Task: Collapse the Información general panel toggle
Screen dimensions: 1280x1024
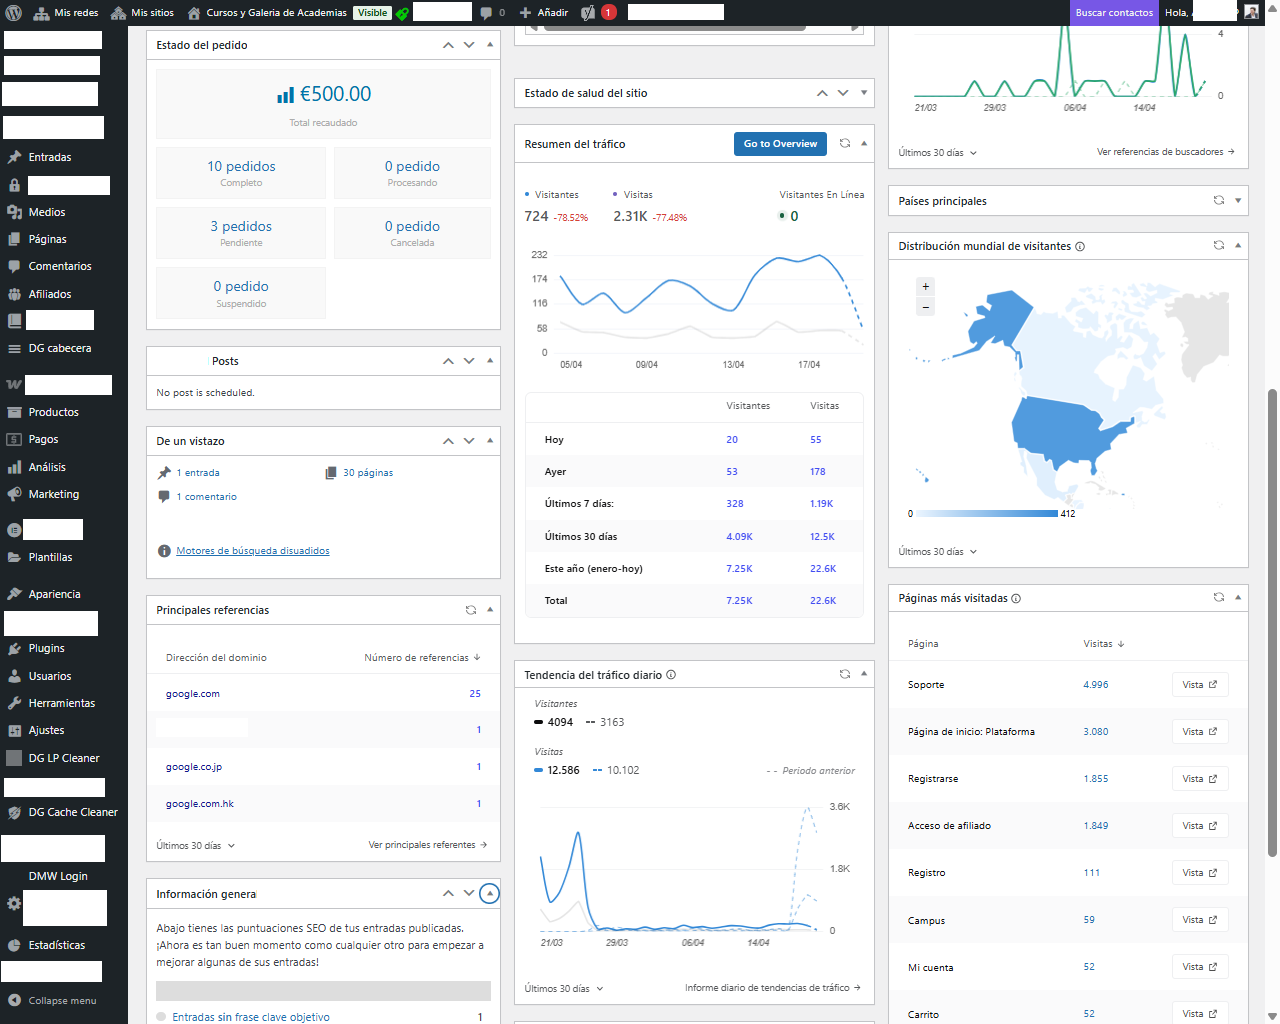Action: [x=489, y=893]
